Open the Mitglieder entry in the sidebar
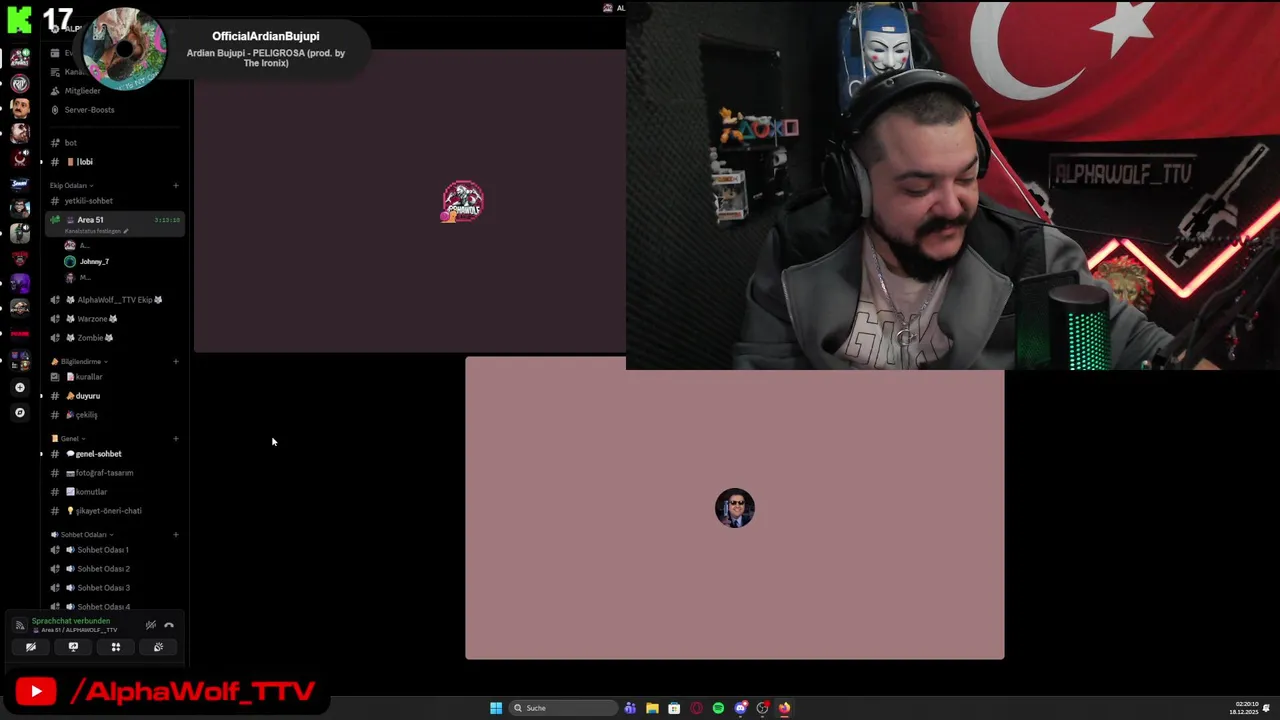 point(82,91)
